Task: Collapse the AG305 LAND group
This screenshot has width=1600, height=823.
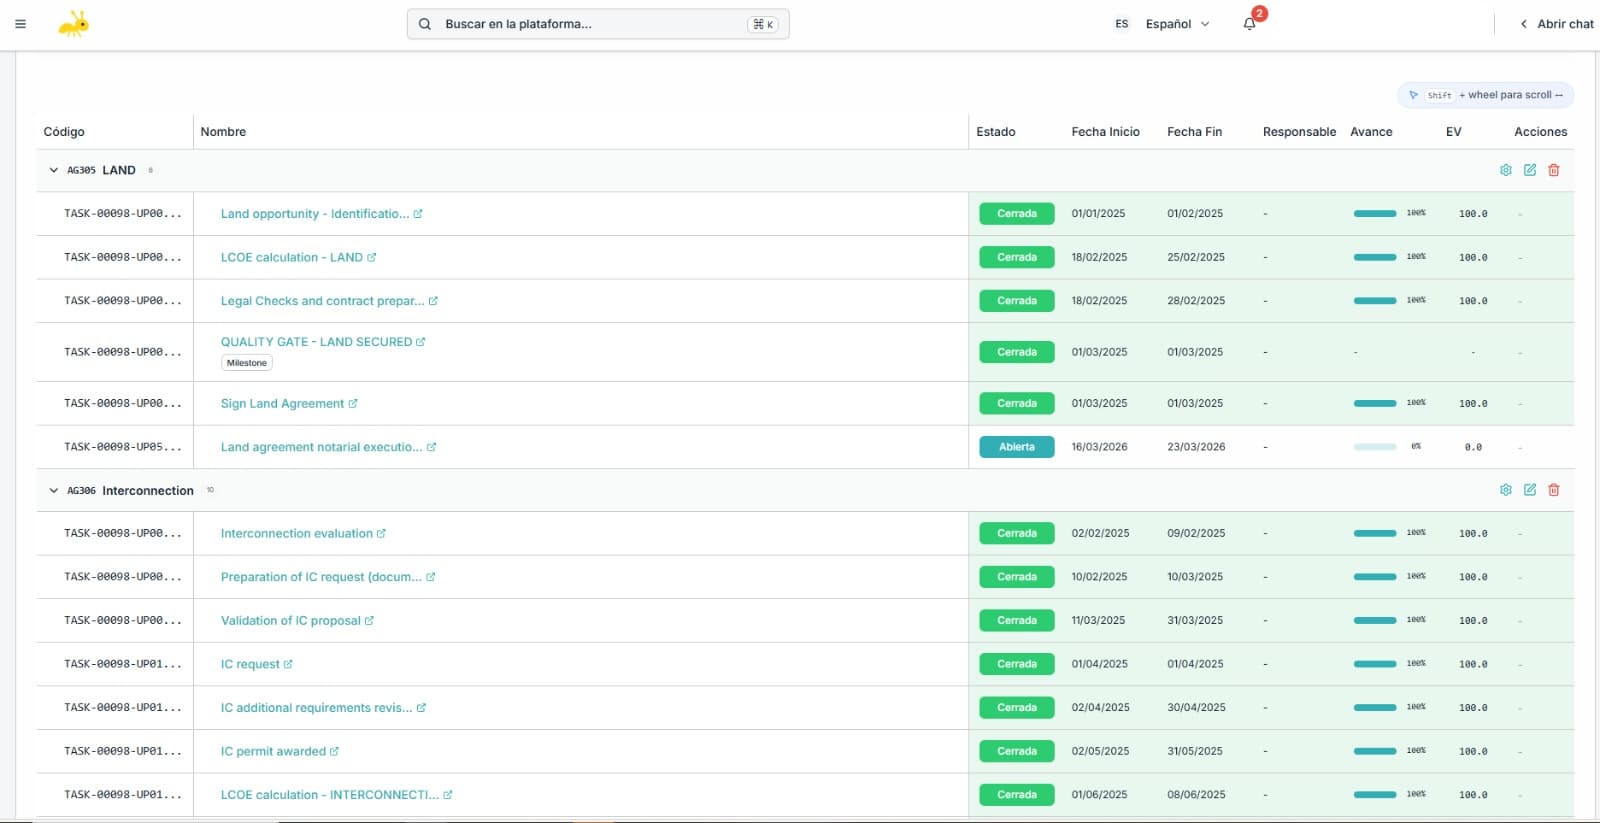Action: point(54,170)
